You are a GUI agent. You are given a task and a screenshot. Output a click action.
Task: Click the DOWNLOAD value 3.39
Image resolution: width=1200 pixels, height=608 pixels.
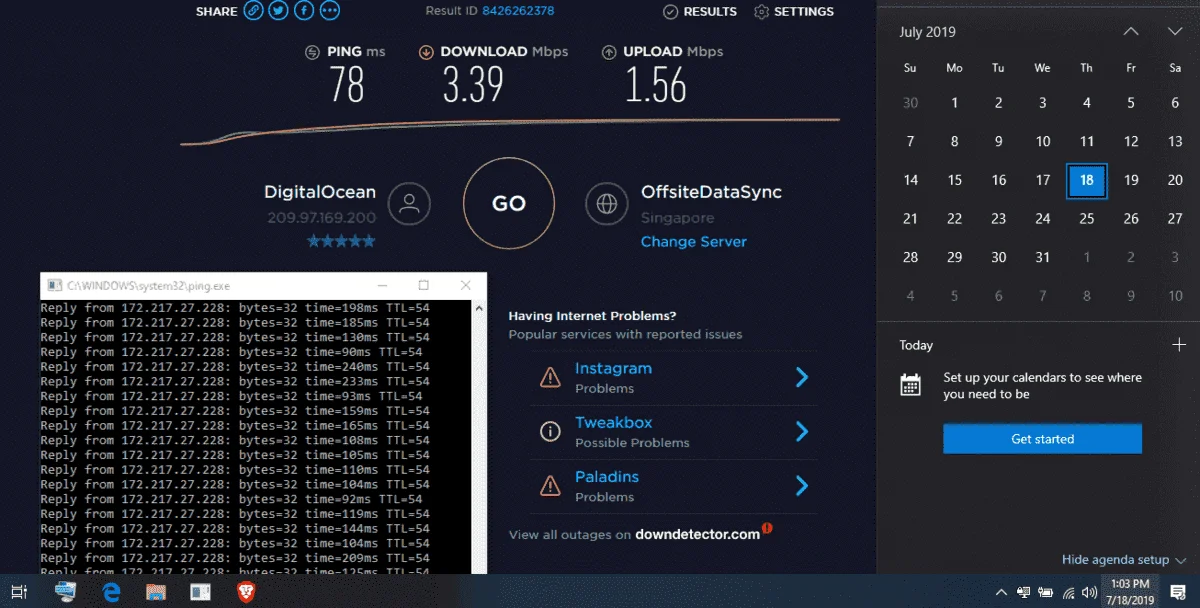click(x=473, y=86)
